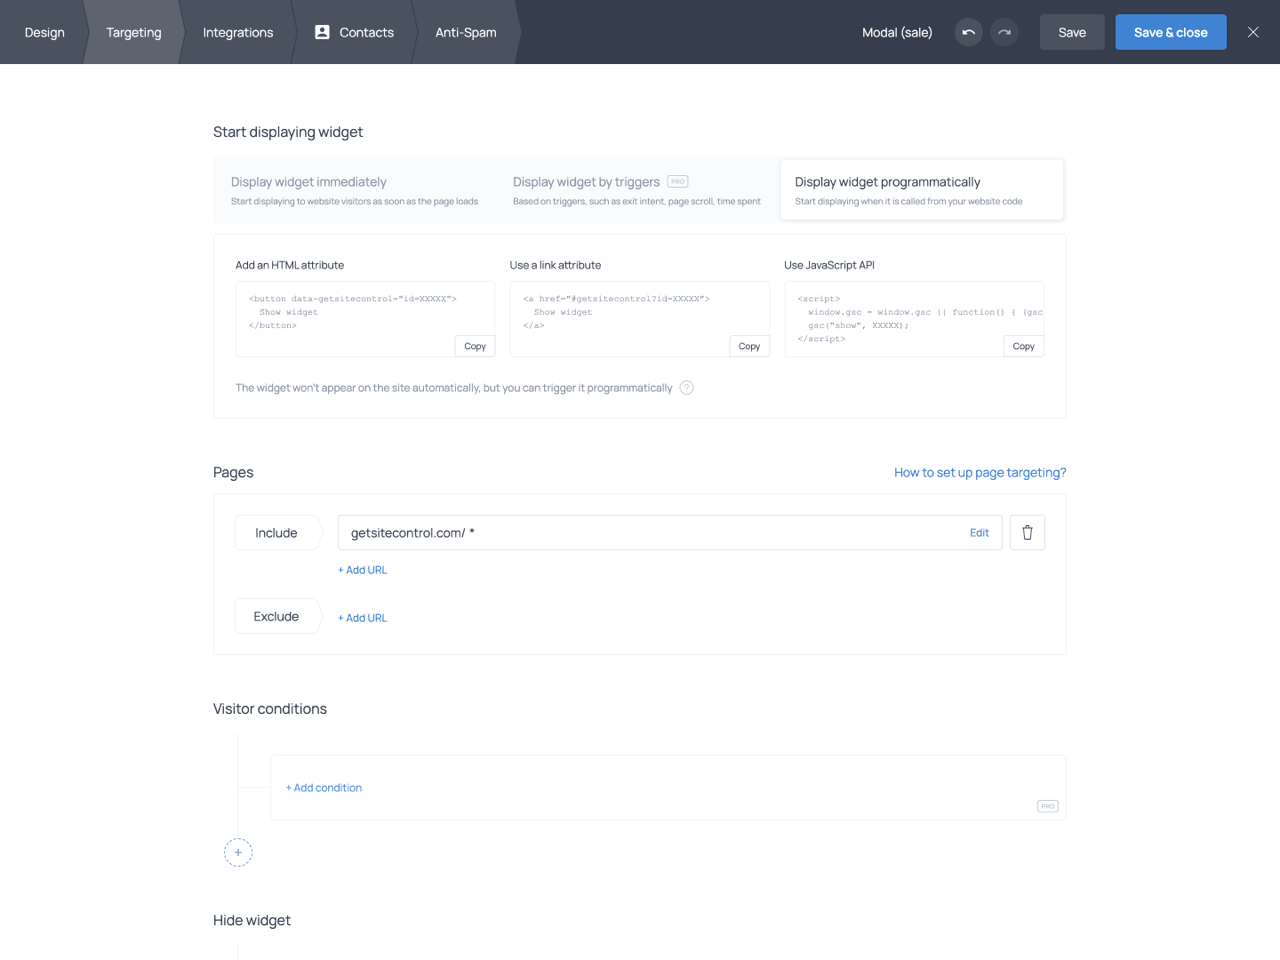Click the contact card icon in Contacts tab
Screen dimensions: 1280x960
(322, 32)
